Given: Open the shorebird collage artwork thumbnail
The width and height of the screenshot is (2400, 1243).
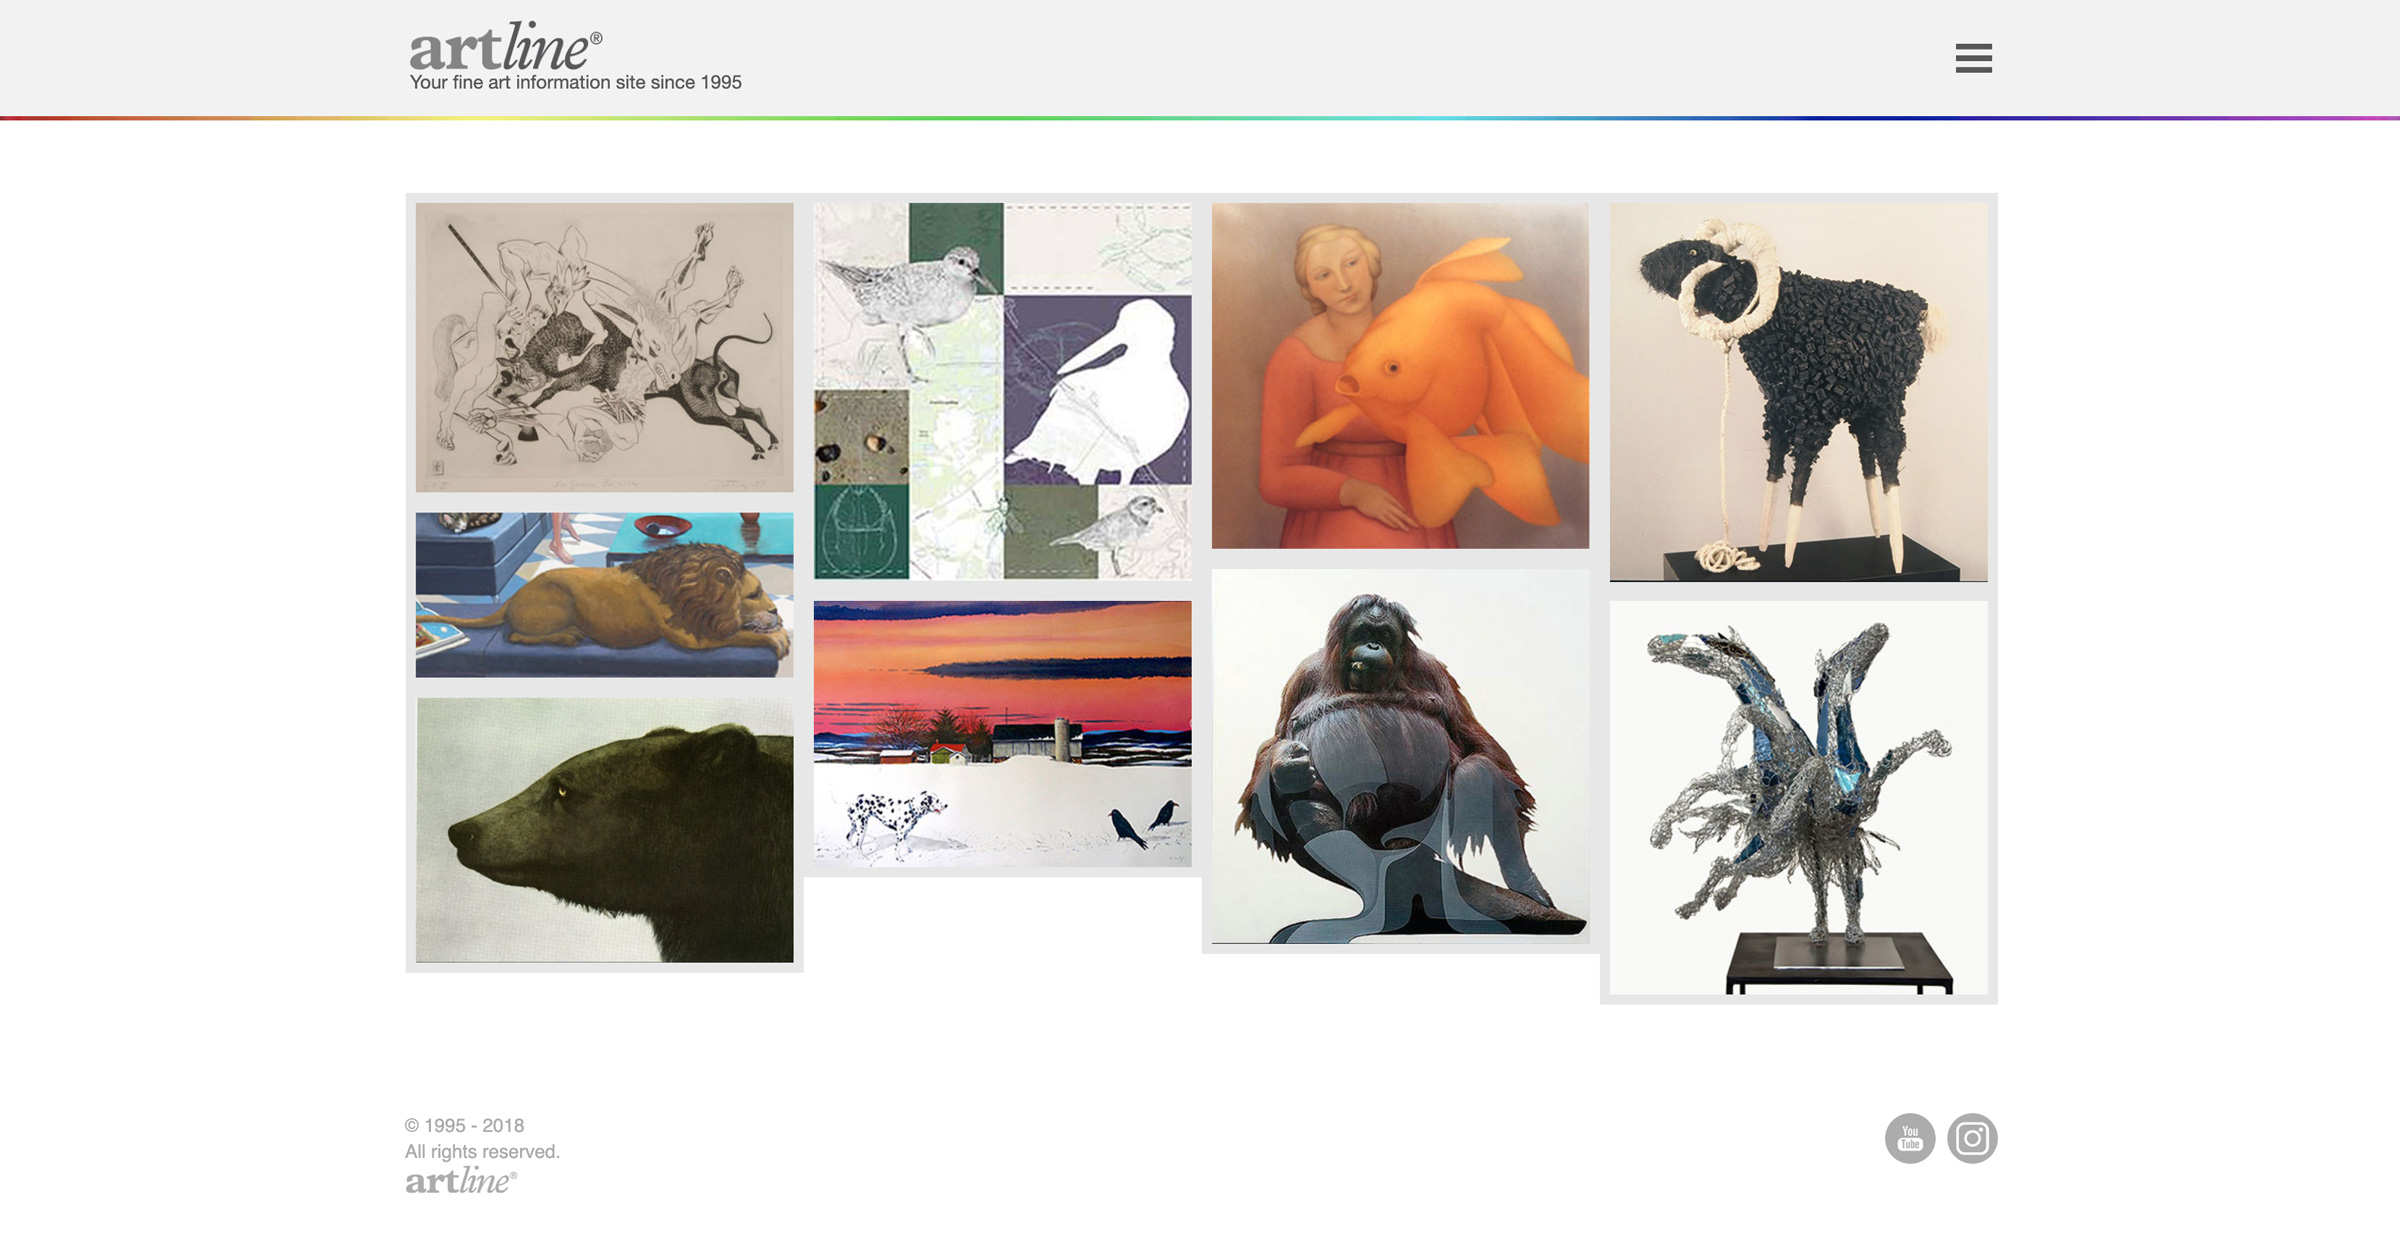Looking at the screenshot, I should (1002, 391).
